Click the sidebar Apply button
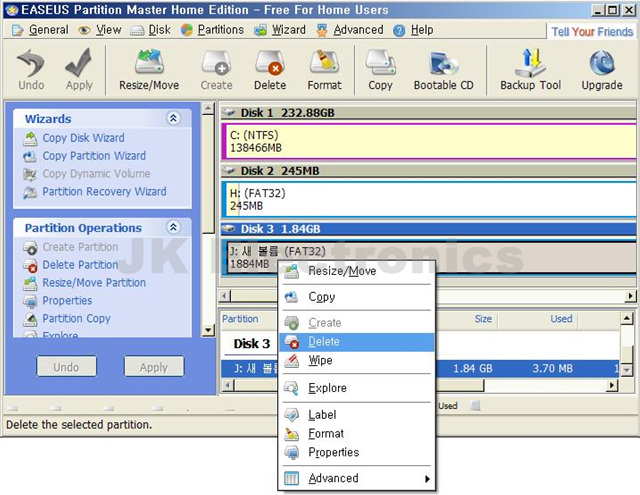 pyautogui.click(x=154, y=367)
